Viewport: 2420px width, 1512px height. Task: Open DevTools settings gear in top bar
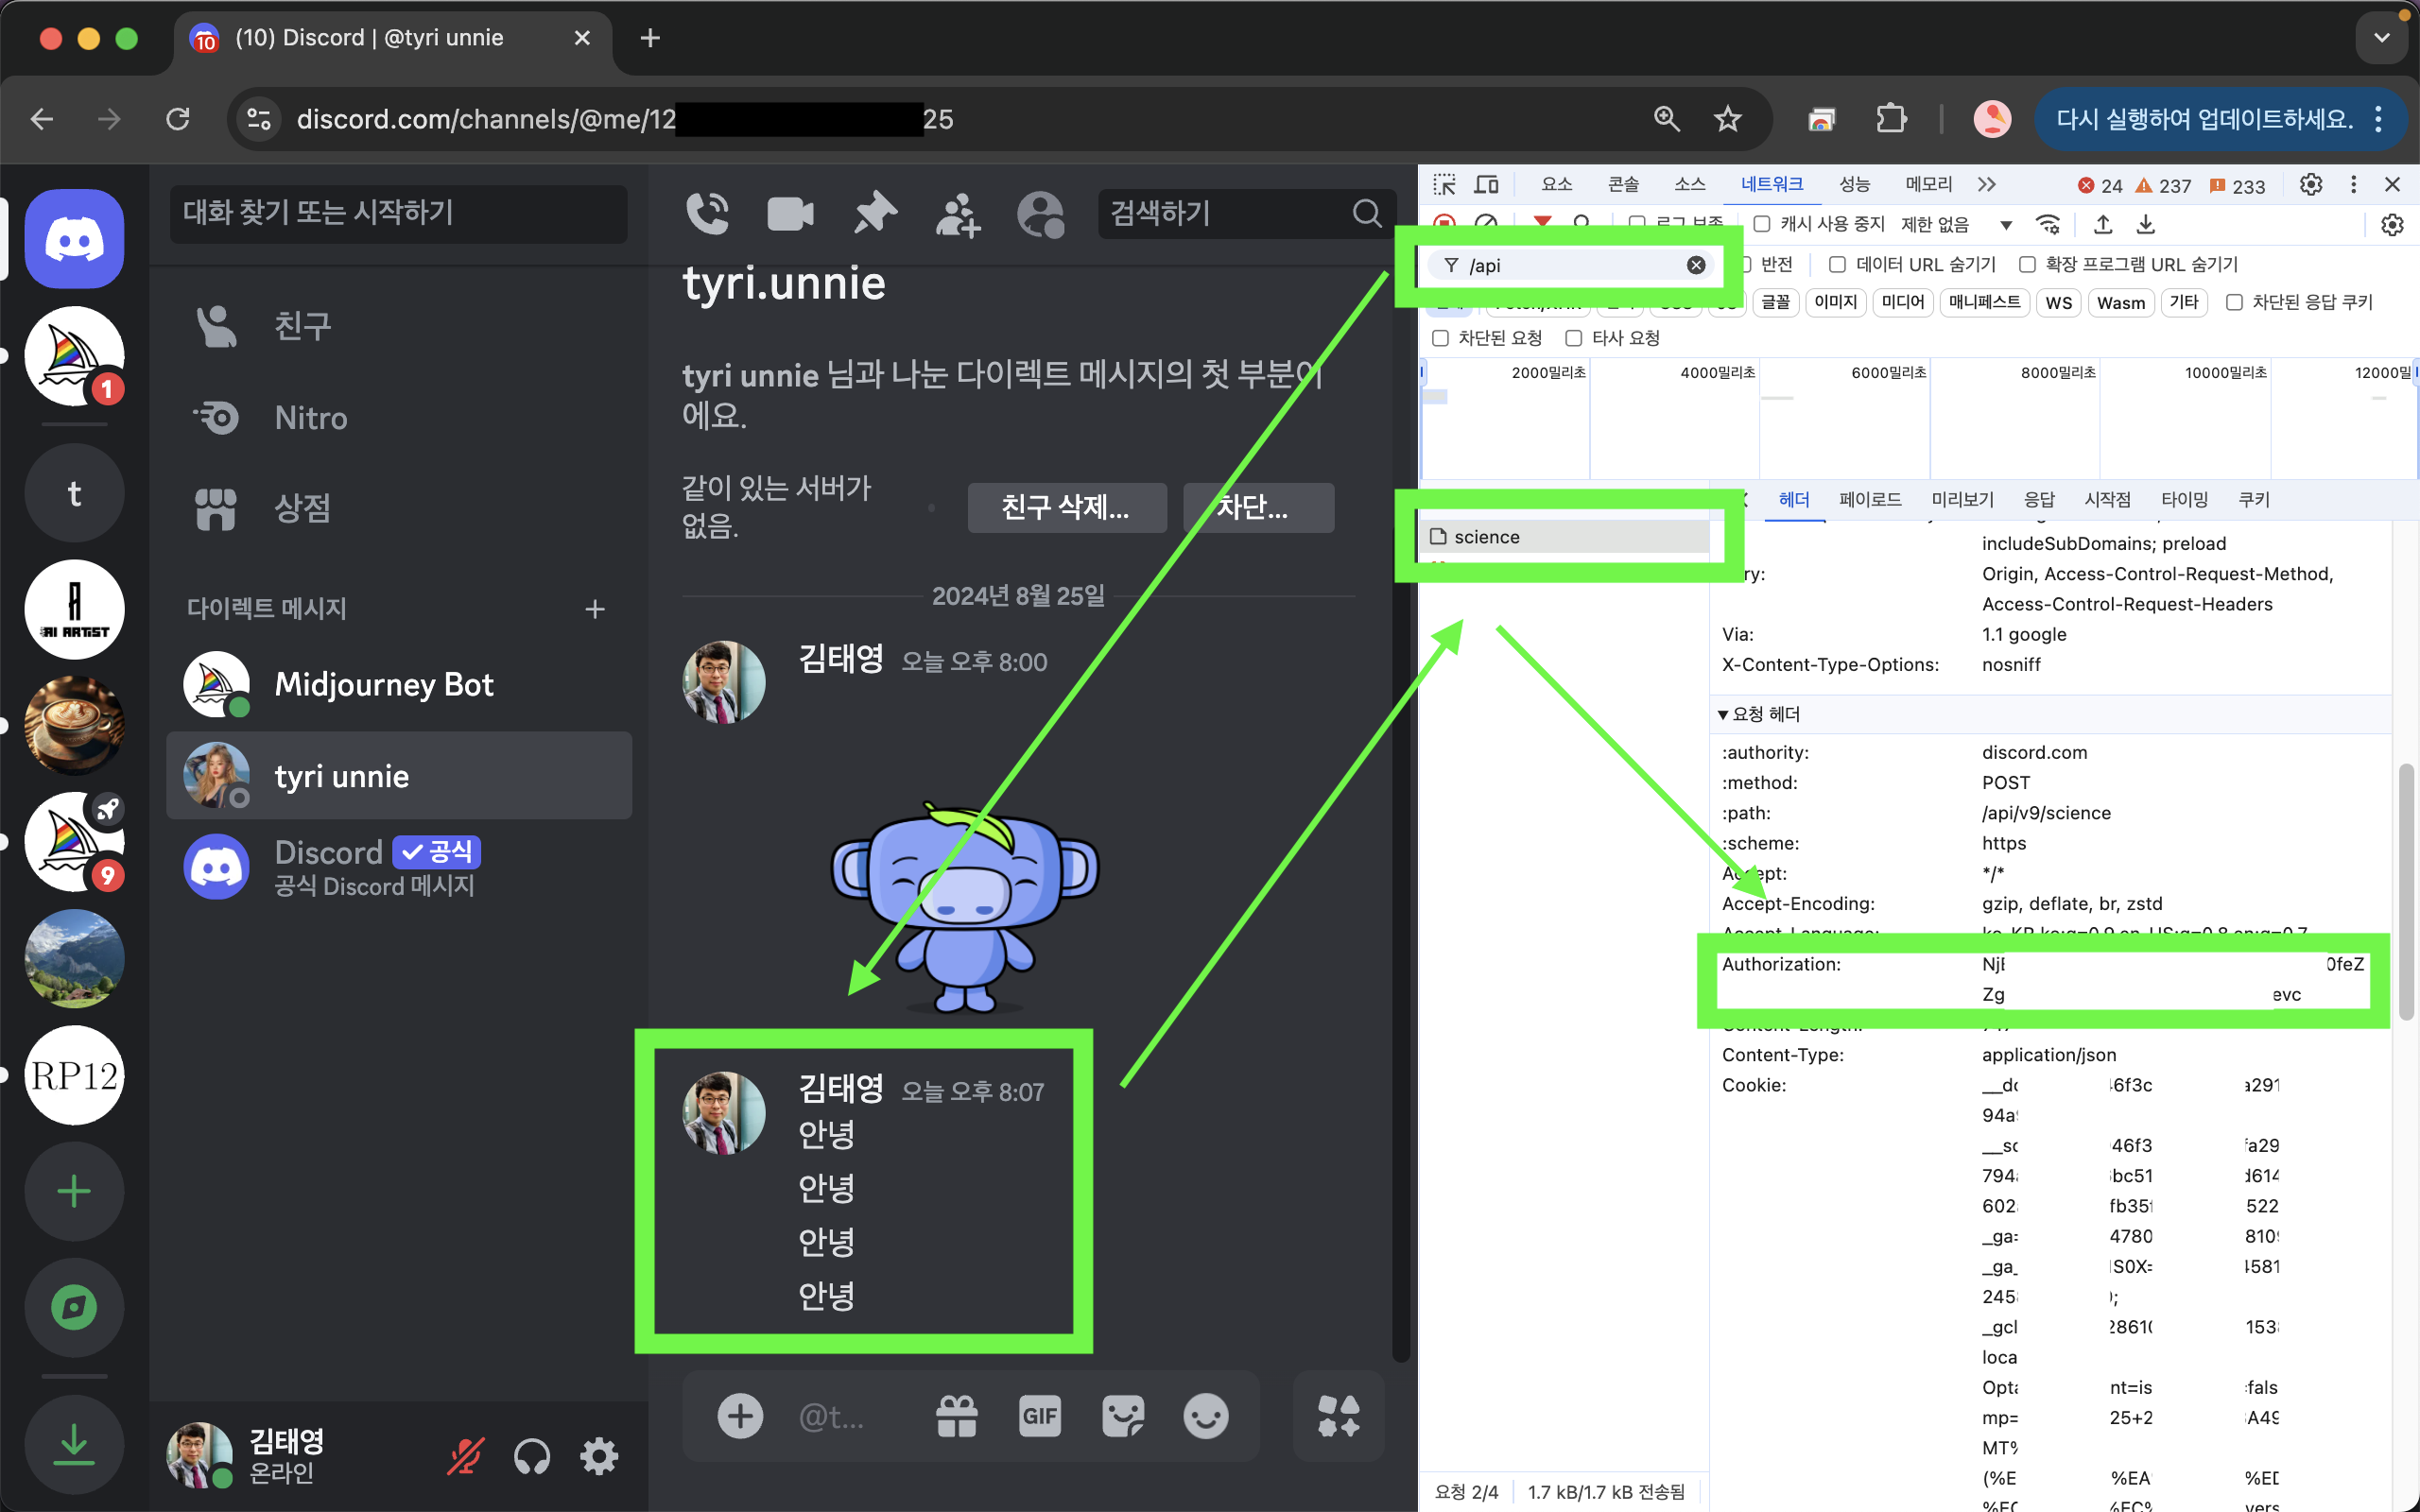click(2311, 185)
